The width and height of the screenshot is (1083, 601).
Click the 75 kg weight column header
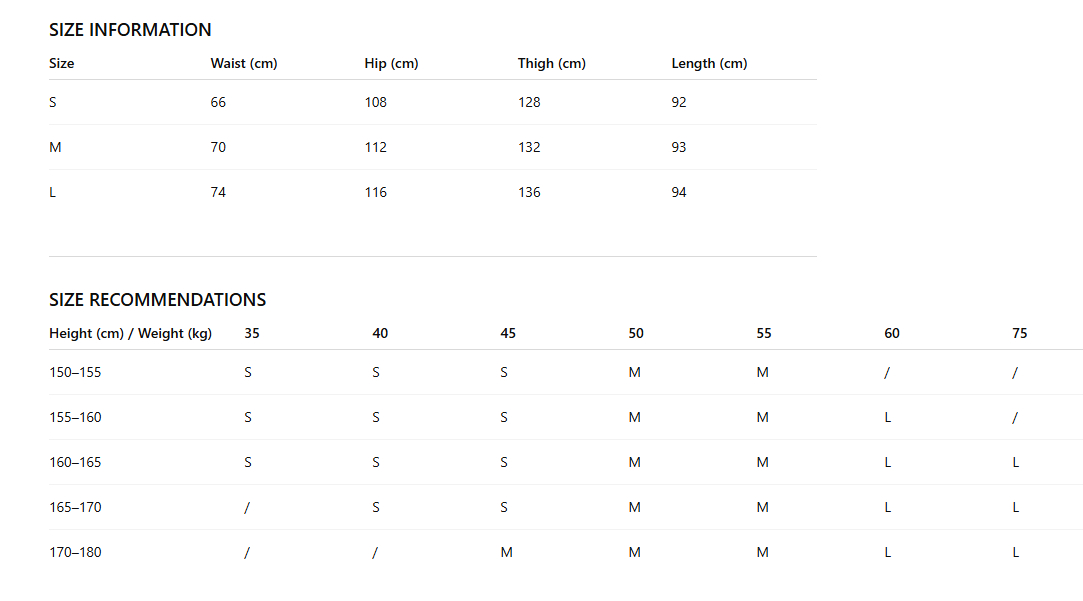tap(1019, 334)
